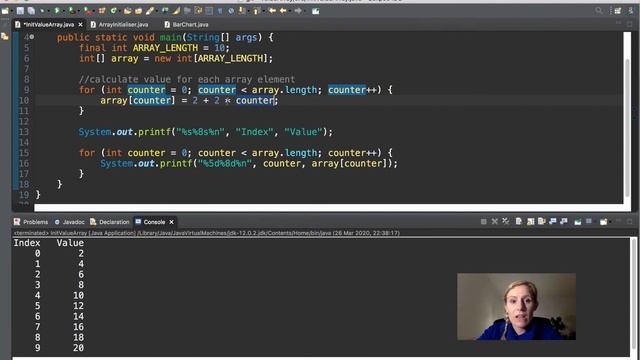This screenshot has width=640, height=360.
Task: Navigate Forward with the grey arrow
Action: point(298,11)
